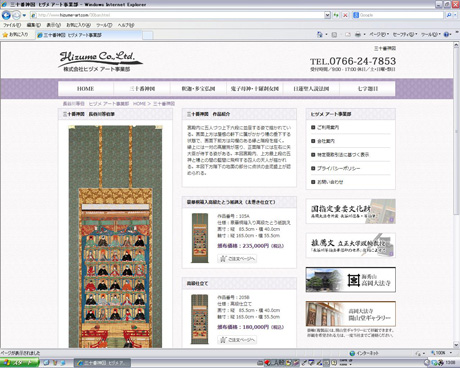Click the Favorites star icon
This screenshot has height=368, width=460.
pyautogui.click(x=5, y=35)
